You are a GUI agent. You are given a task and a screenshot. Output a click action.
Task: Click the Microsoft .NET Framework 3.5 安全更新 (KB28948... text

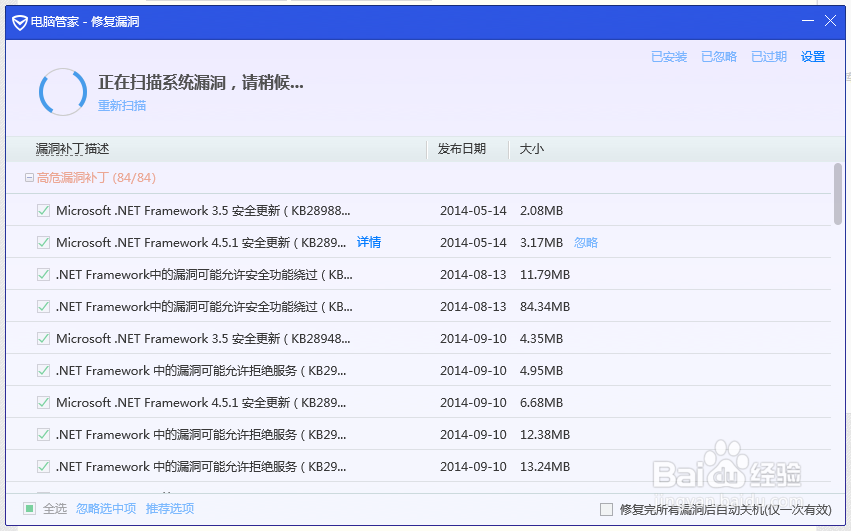(x=203, y=338)
